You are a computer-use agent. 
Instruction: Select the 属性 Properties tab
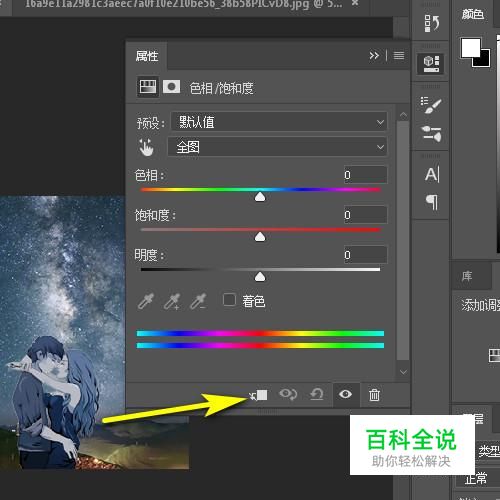click(147, 56)
